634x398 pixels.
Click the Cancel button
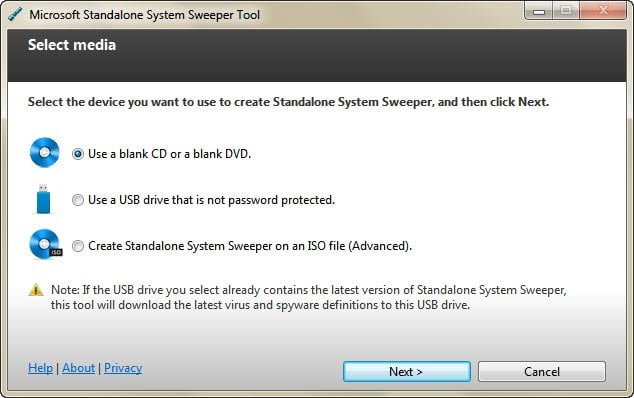tap(542, 372)
